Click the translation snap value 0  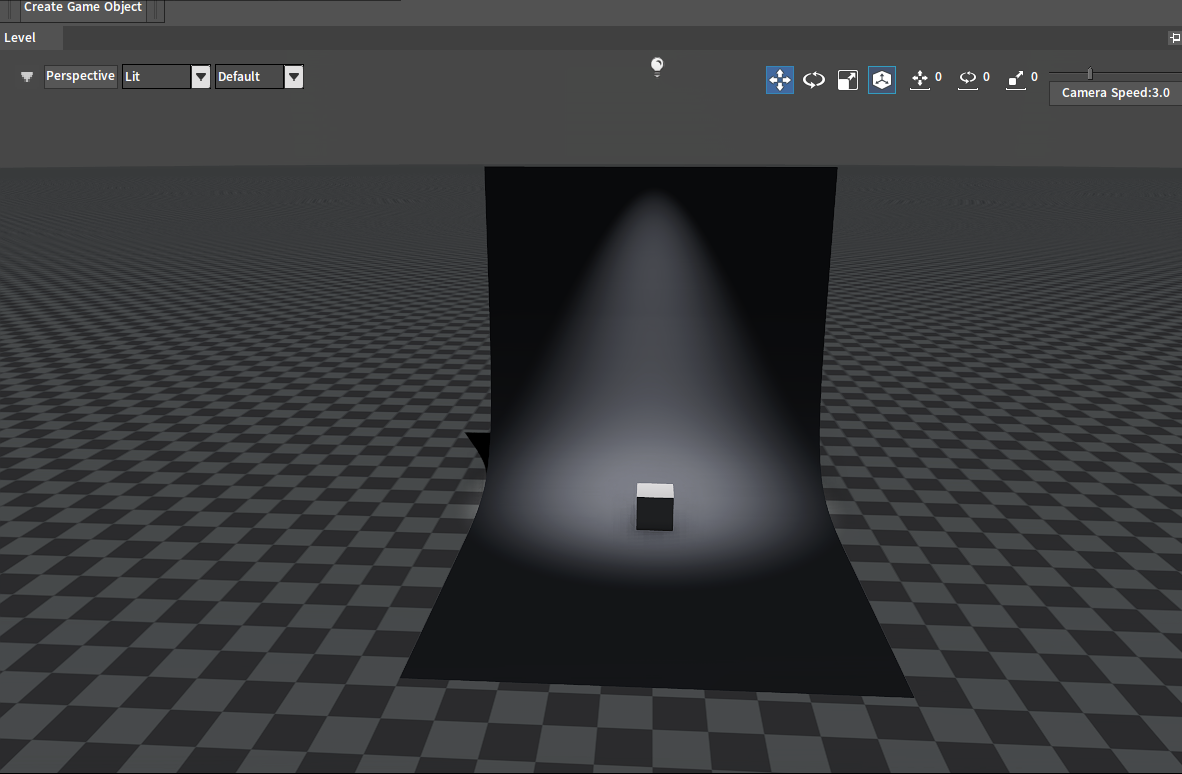(x=939, y=77)
